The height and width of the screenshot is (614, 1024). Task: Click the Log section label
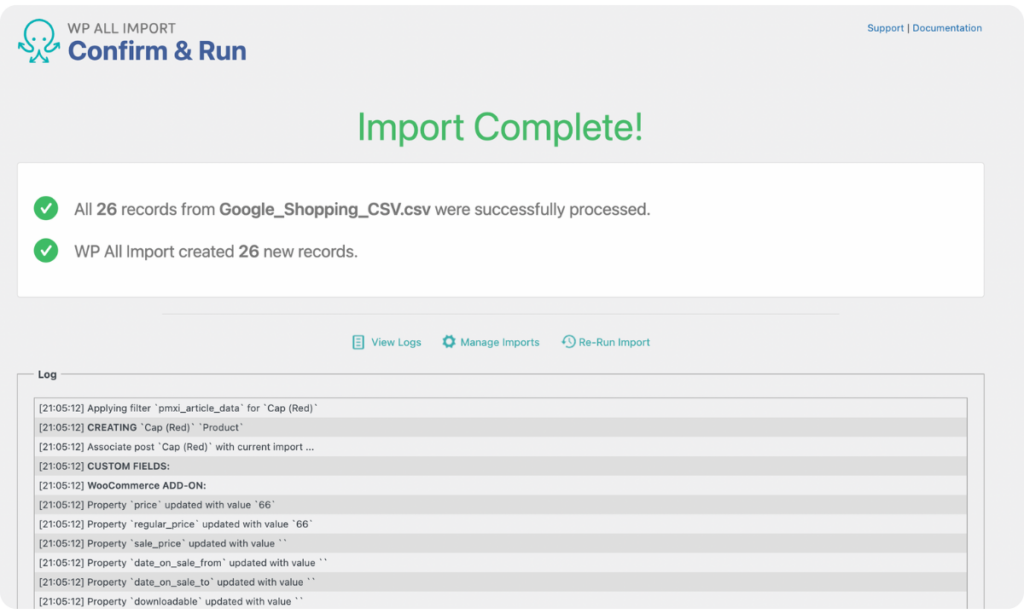[47, 374]
